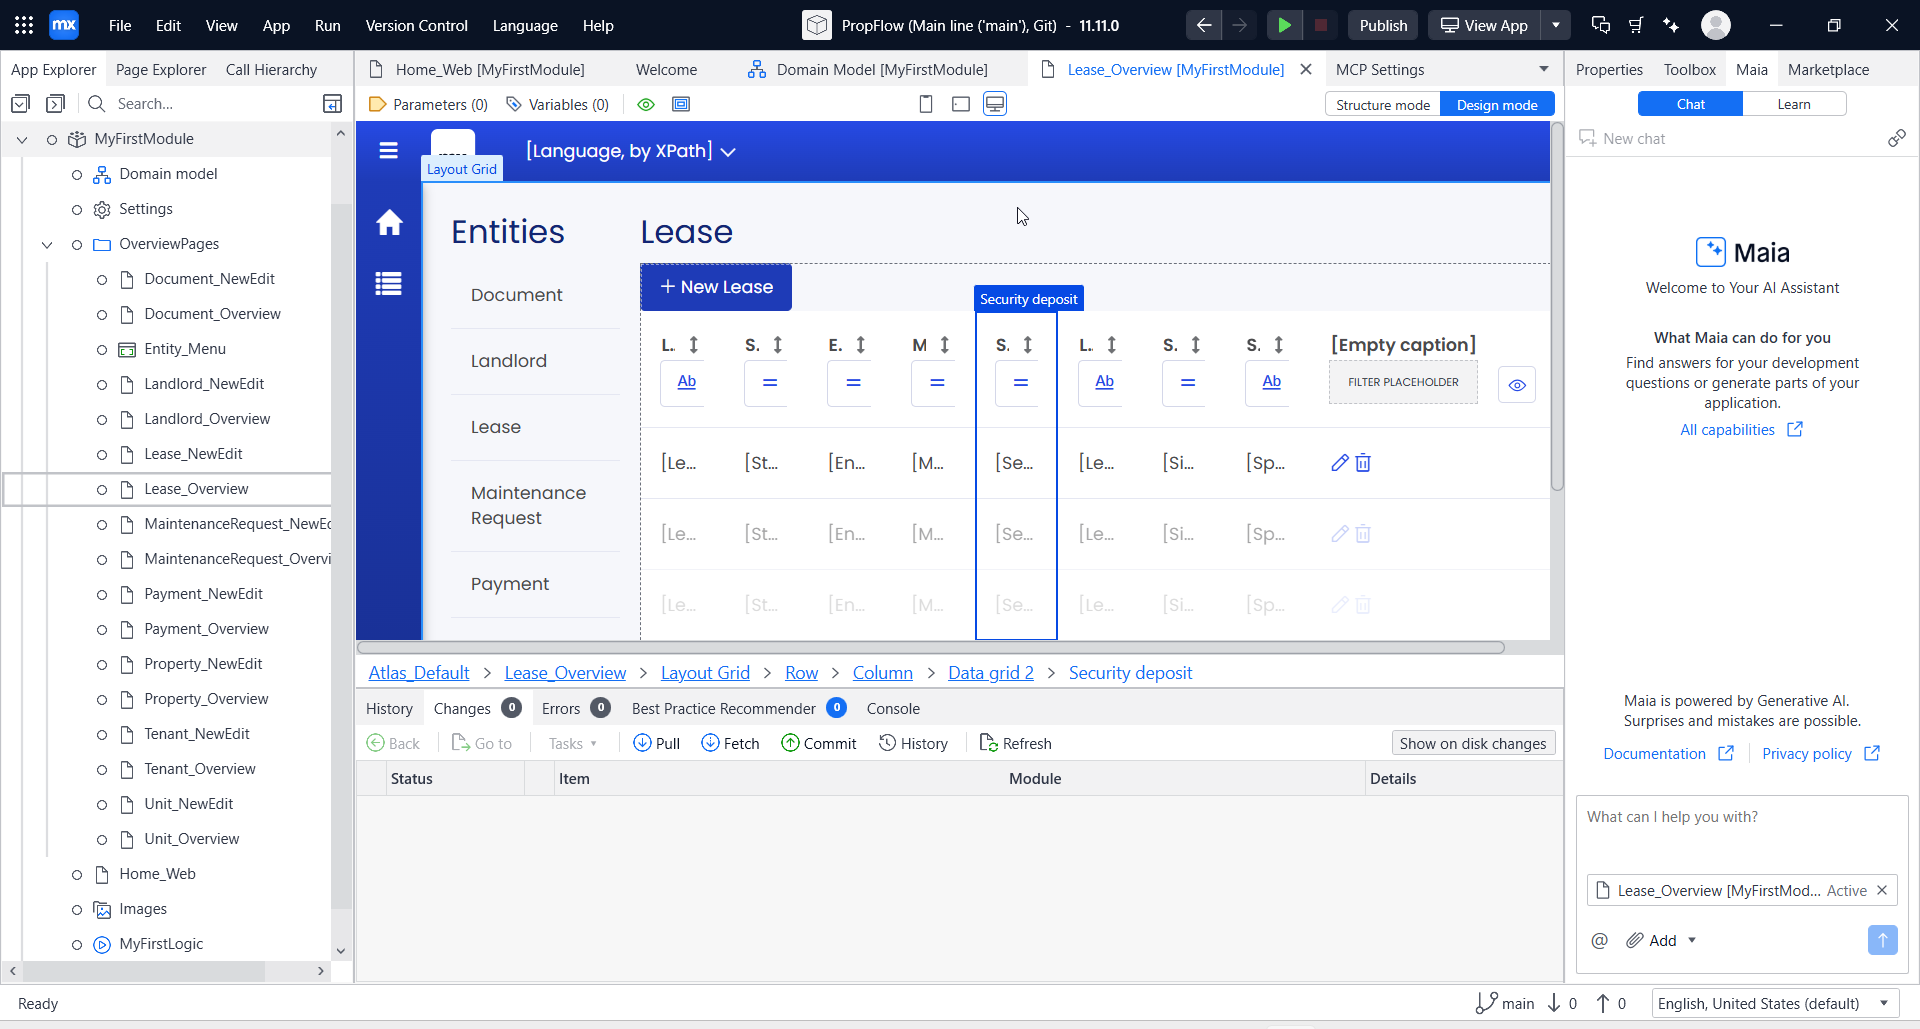
Task: Click Show on disk changes
Action: point(1472,743)
